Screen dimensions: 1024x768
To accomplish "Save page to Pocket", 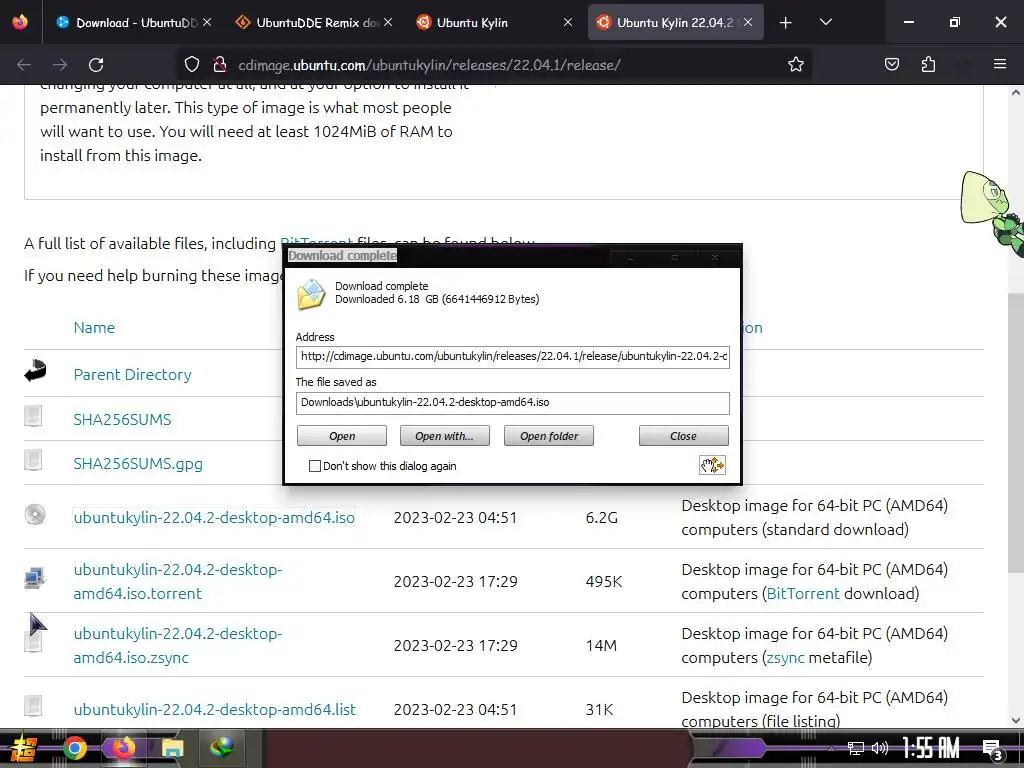I will (891, 65).
